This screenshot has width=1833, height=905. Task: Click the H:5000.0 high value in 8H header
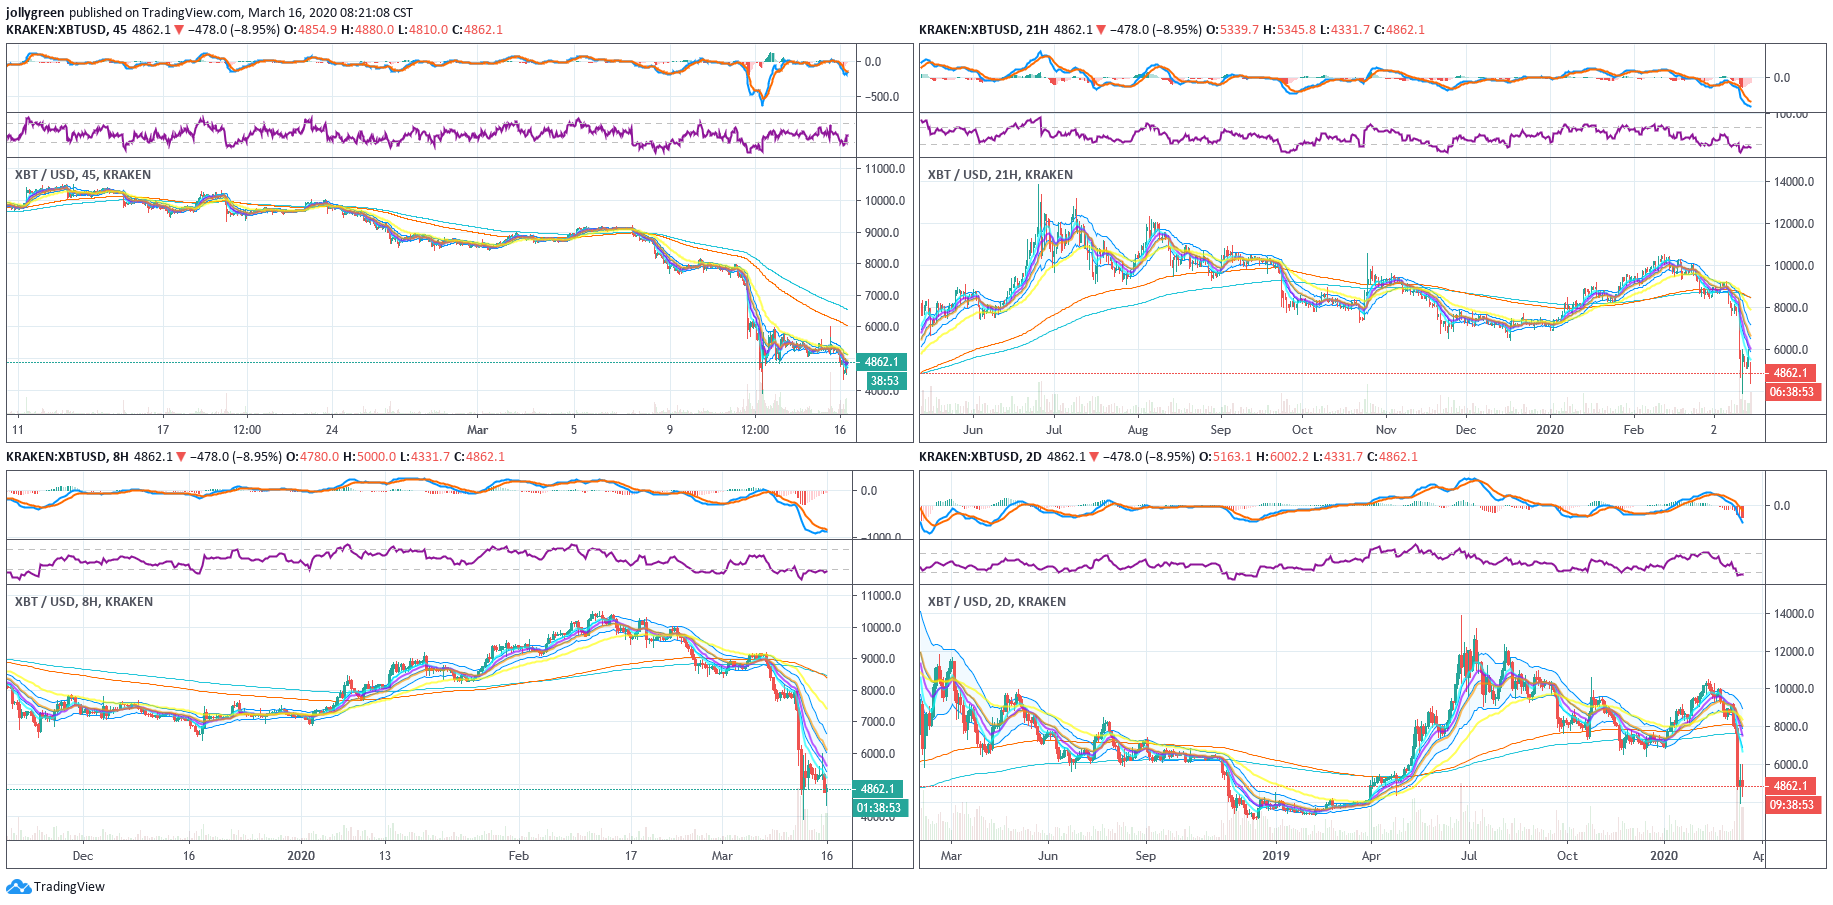click(370, 457)
